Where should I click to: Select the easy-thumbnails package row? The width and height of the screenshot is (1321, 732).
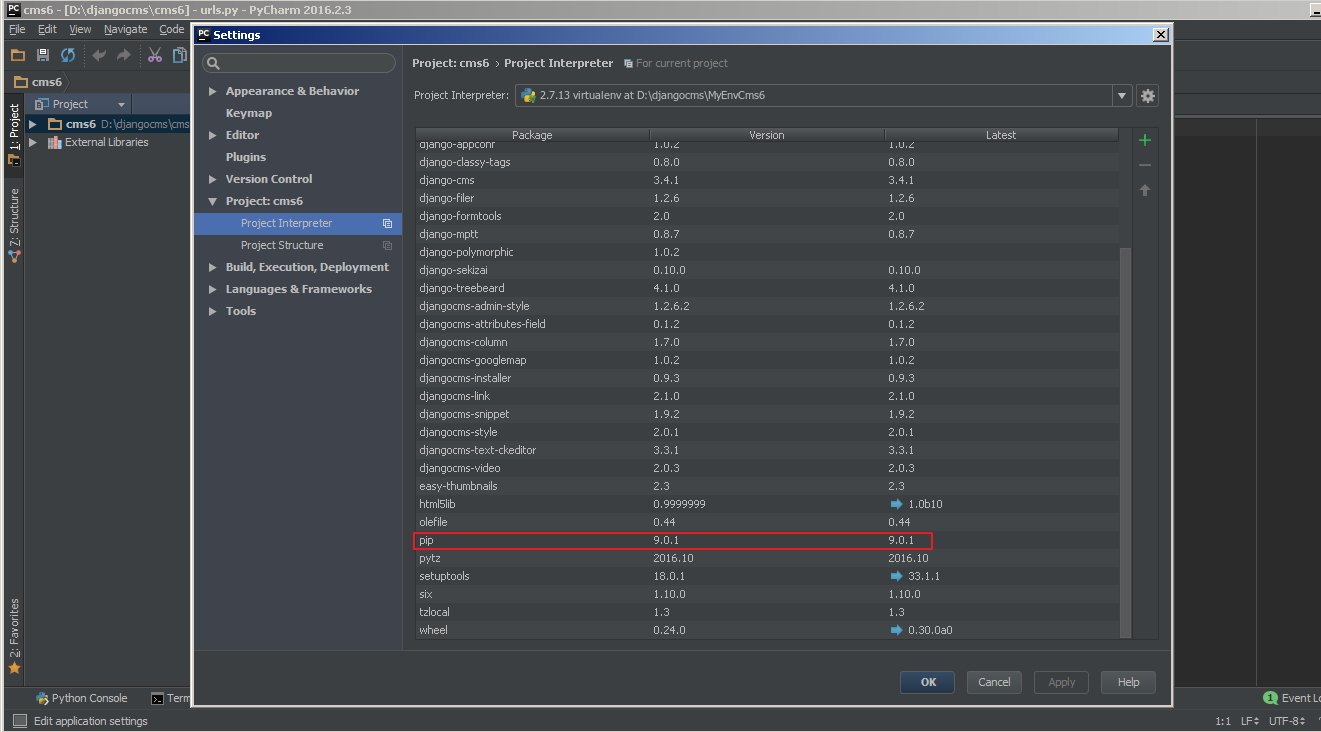click(768, 486)
